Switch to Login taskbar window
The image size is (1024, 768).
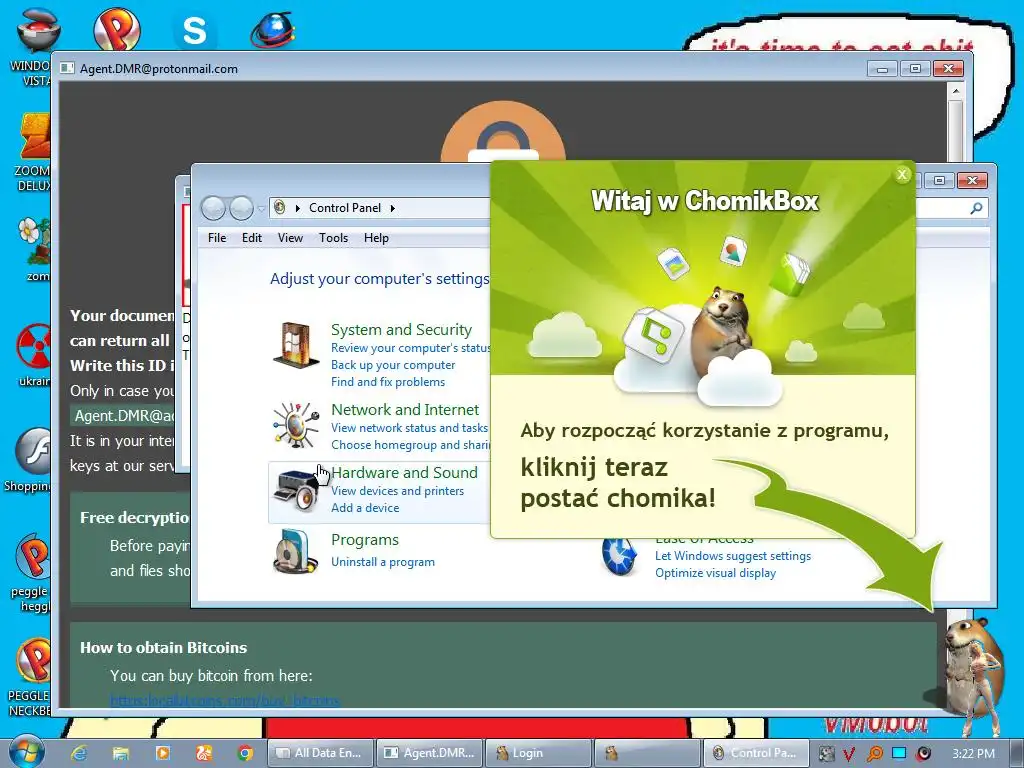pos(538,753)
